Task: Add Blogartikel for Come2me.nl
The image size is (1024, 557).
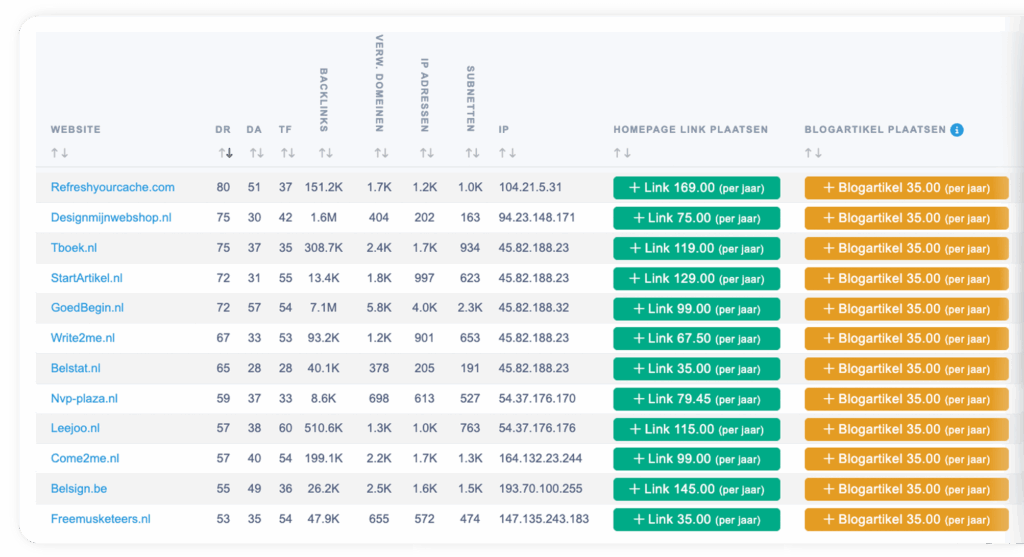Action: 906,458
